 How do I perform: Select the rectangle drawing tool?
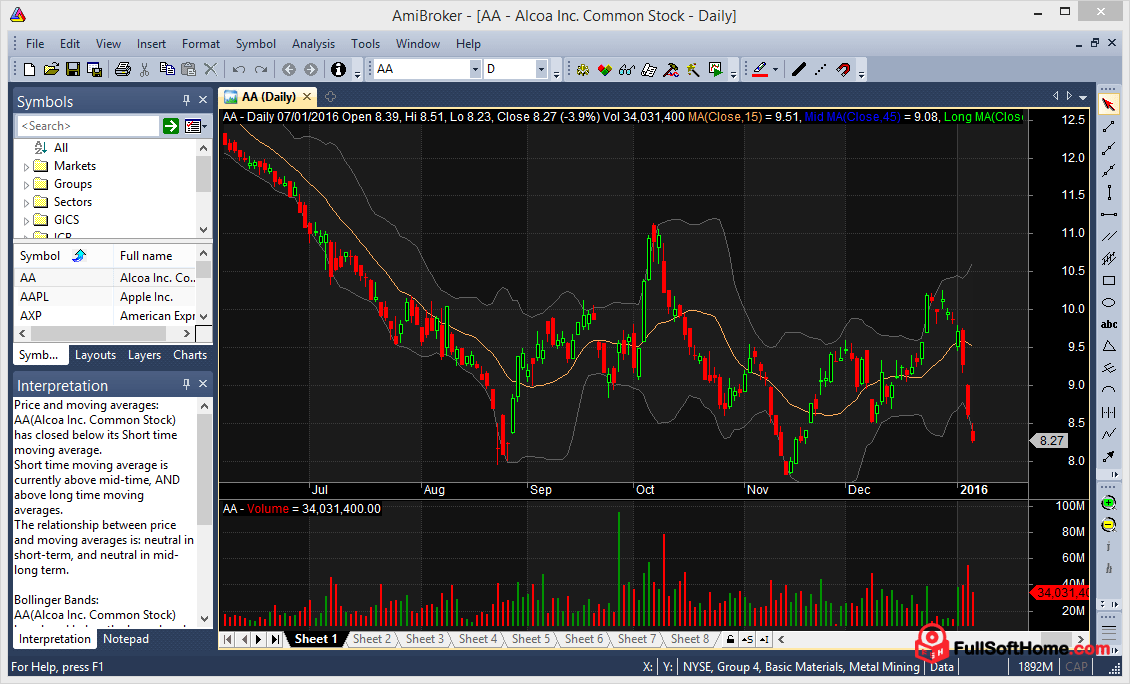[x=1108, y=280]
